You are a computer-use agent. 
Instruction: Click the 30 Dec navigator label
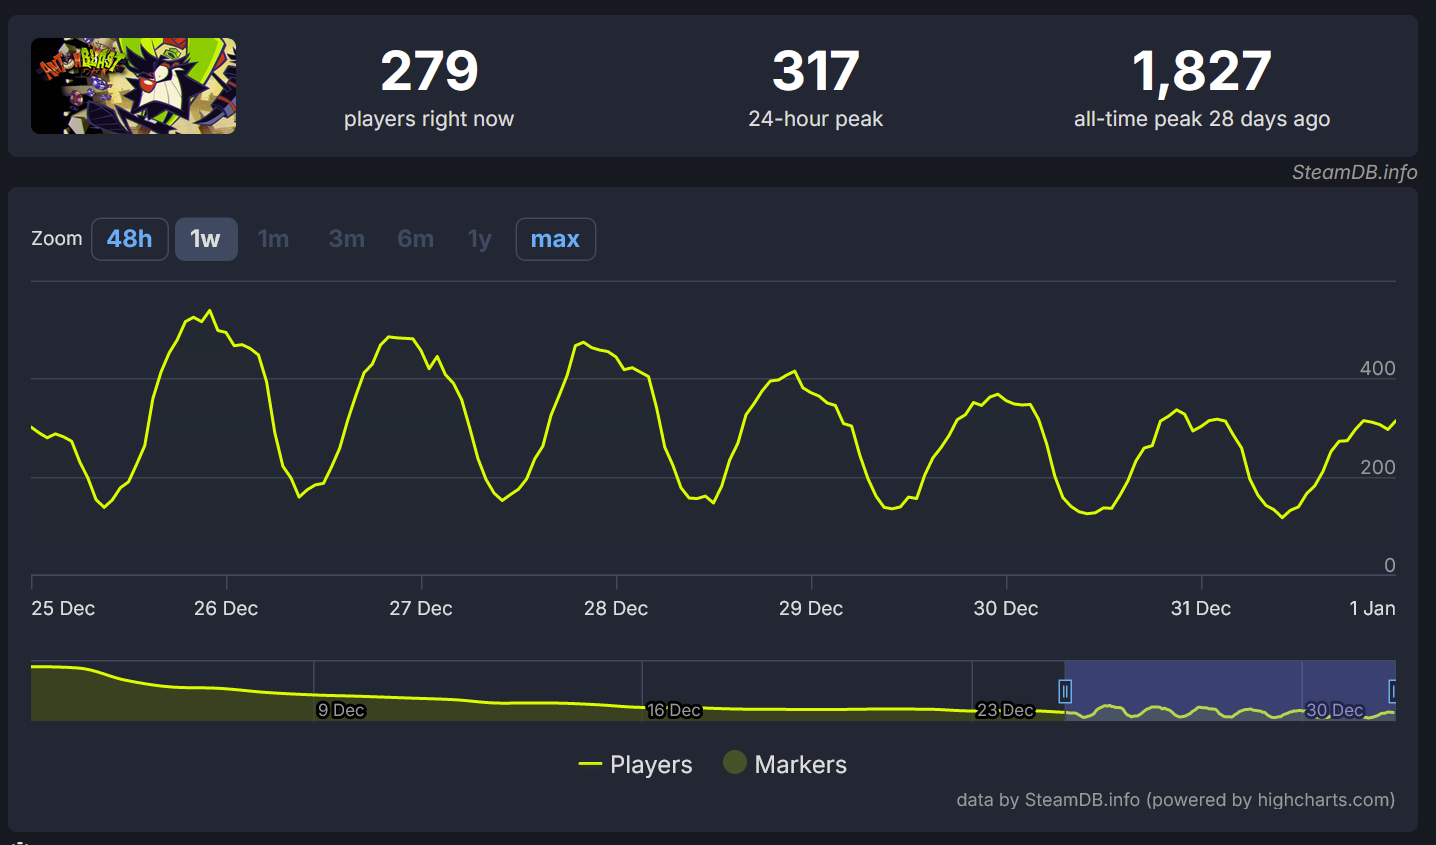(1335, 710)
